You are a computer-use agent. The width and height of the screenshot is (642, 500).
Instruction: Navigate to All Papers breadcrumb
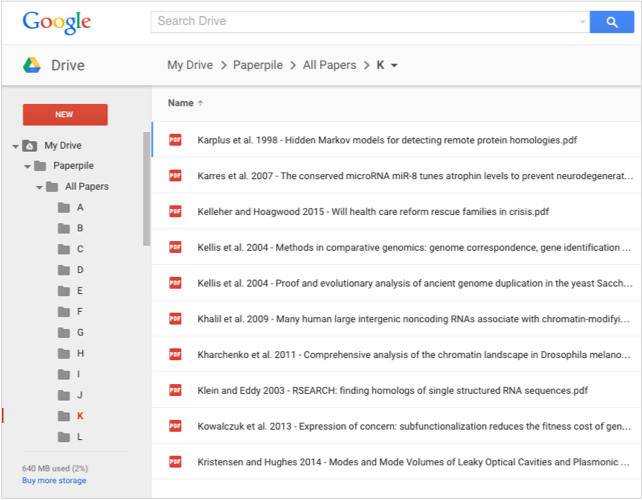(x=329, y=65)
